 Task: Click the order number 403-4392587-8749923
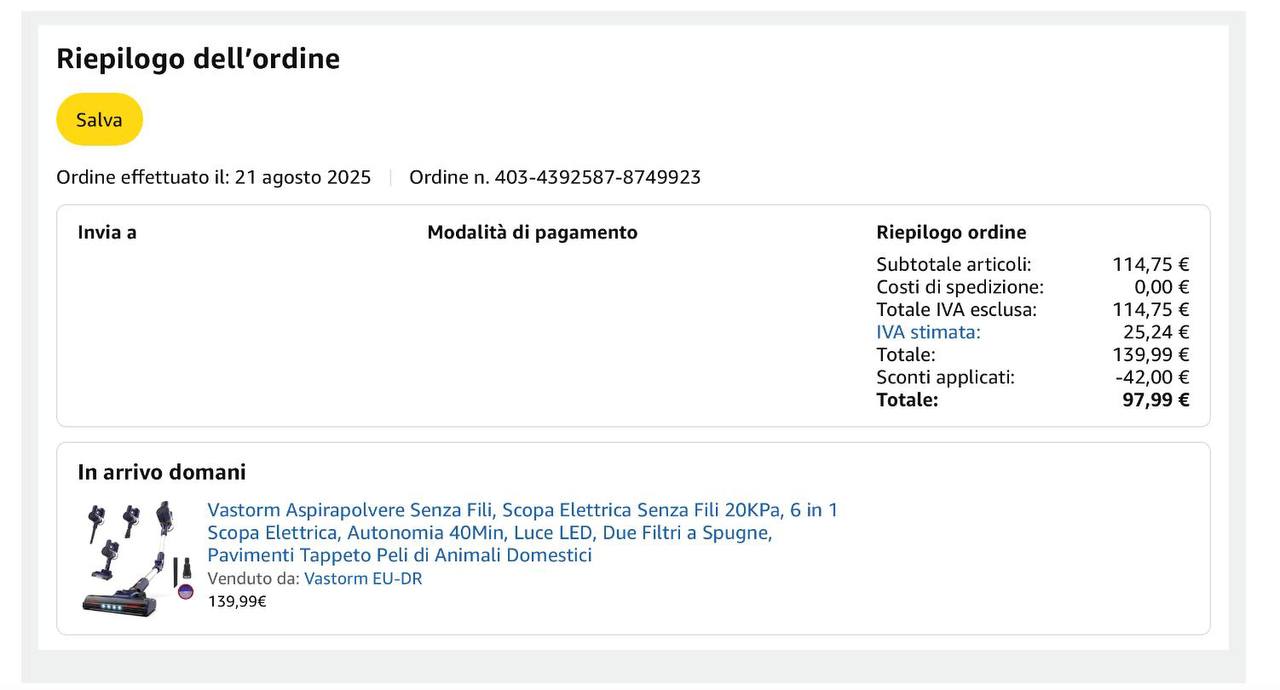point(597,177)
